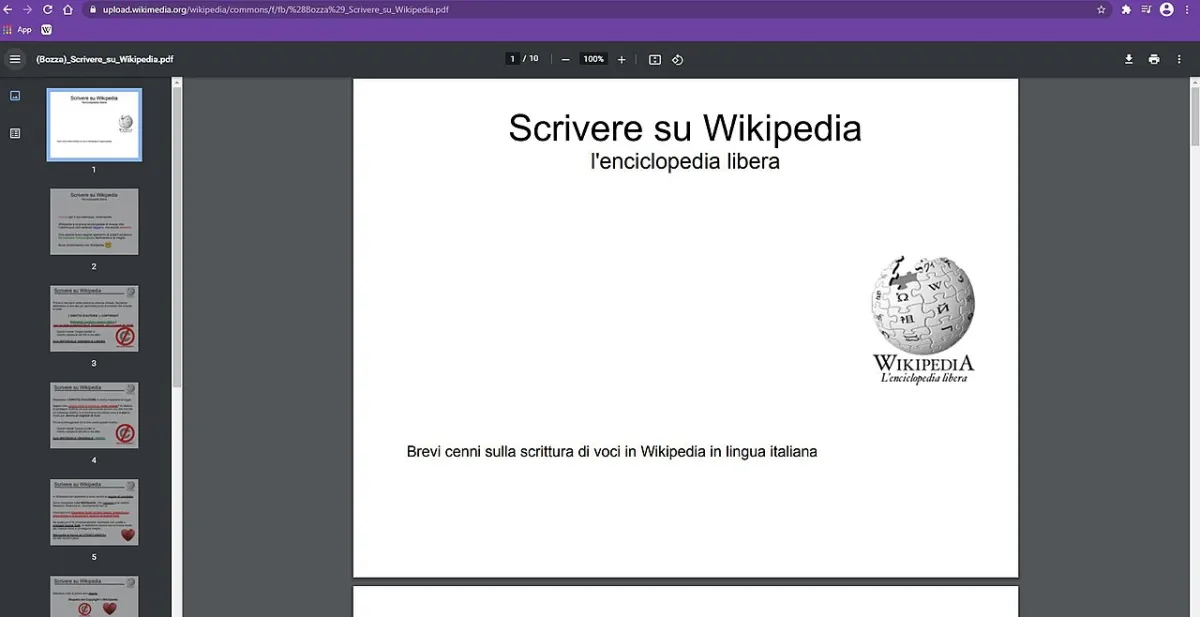
Task: Open the PDF viewer more actions menu
Action: pyautogui.click(x=1179, y=59)
